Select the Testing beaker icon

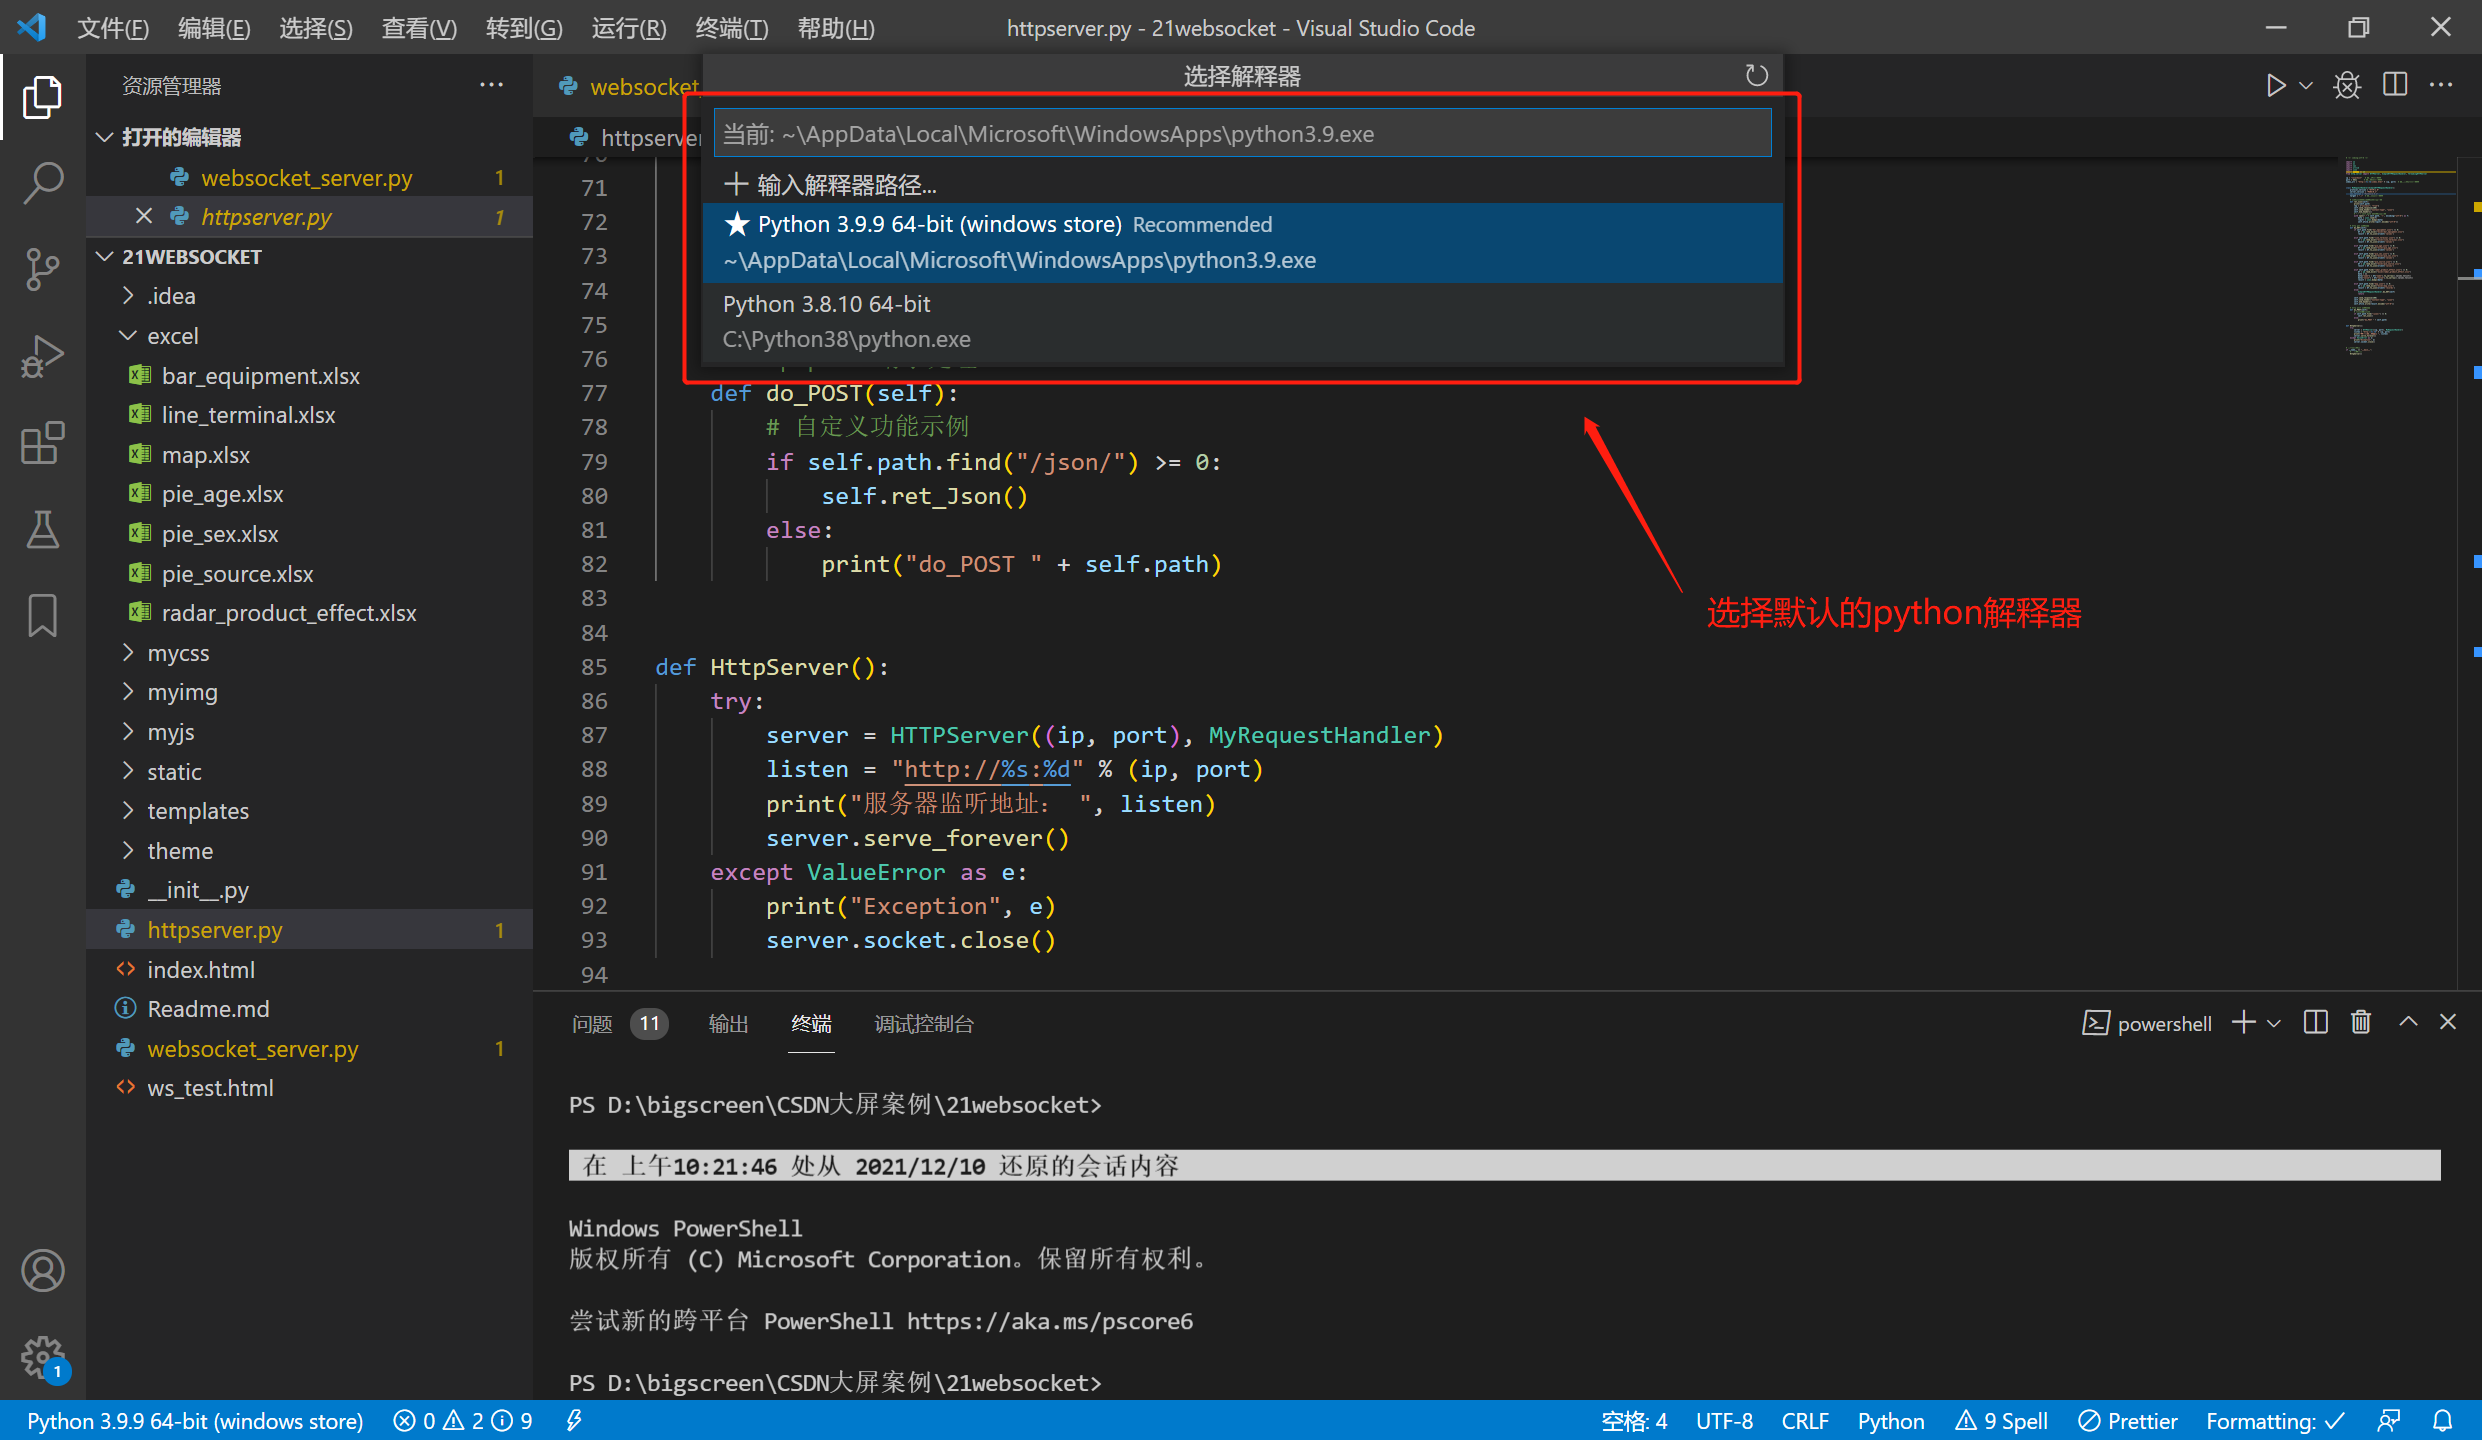42,529
